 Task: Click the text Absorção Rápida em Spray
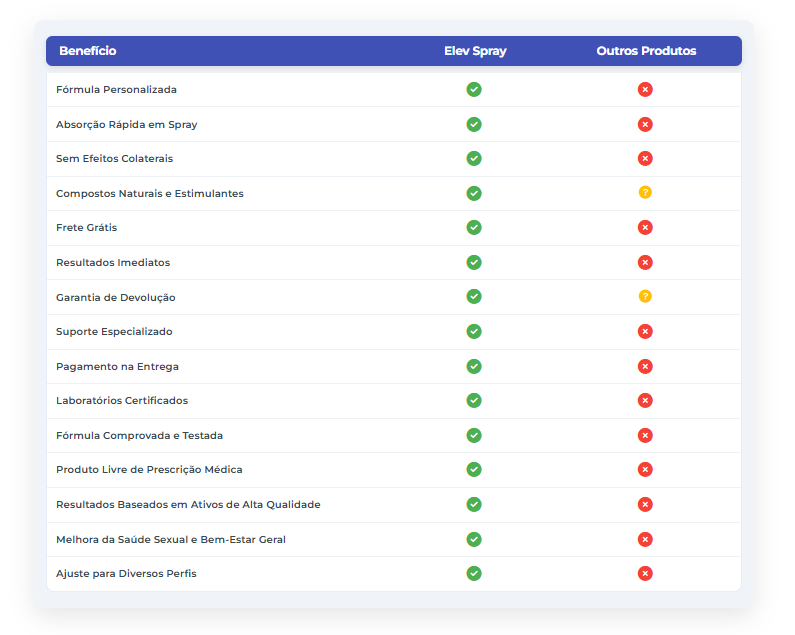click(126, 125)
